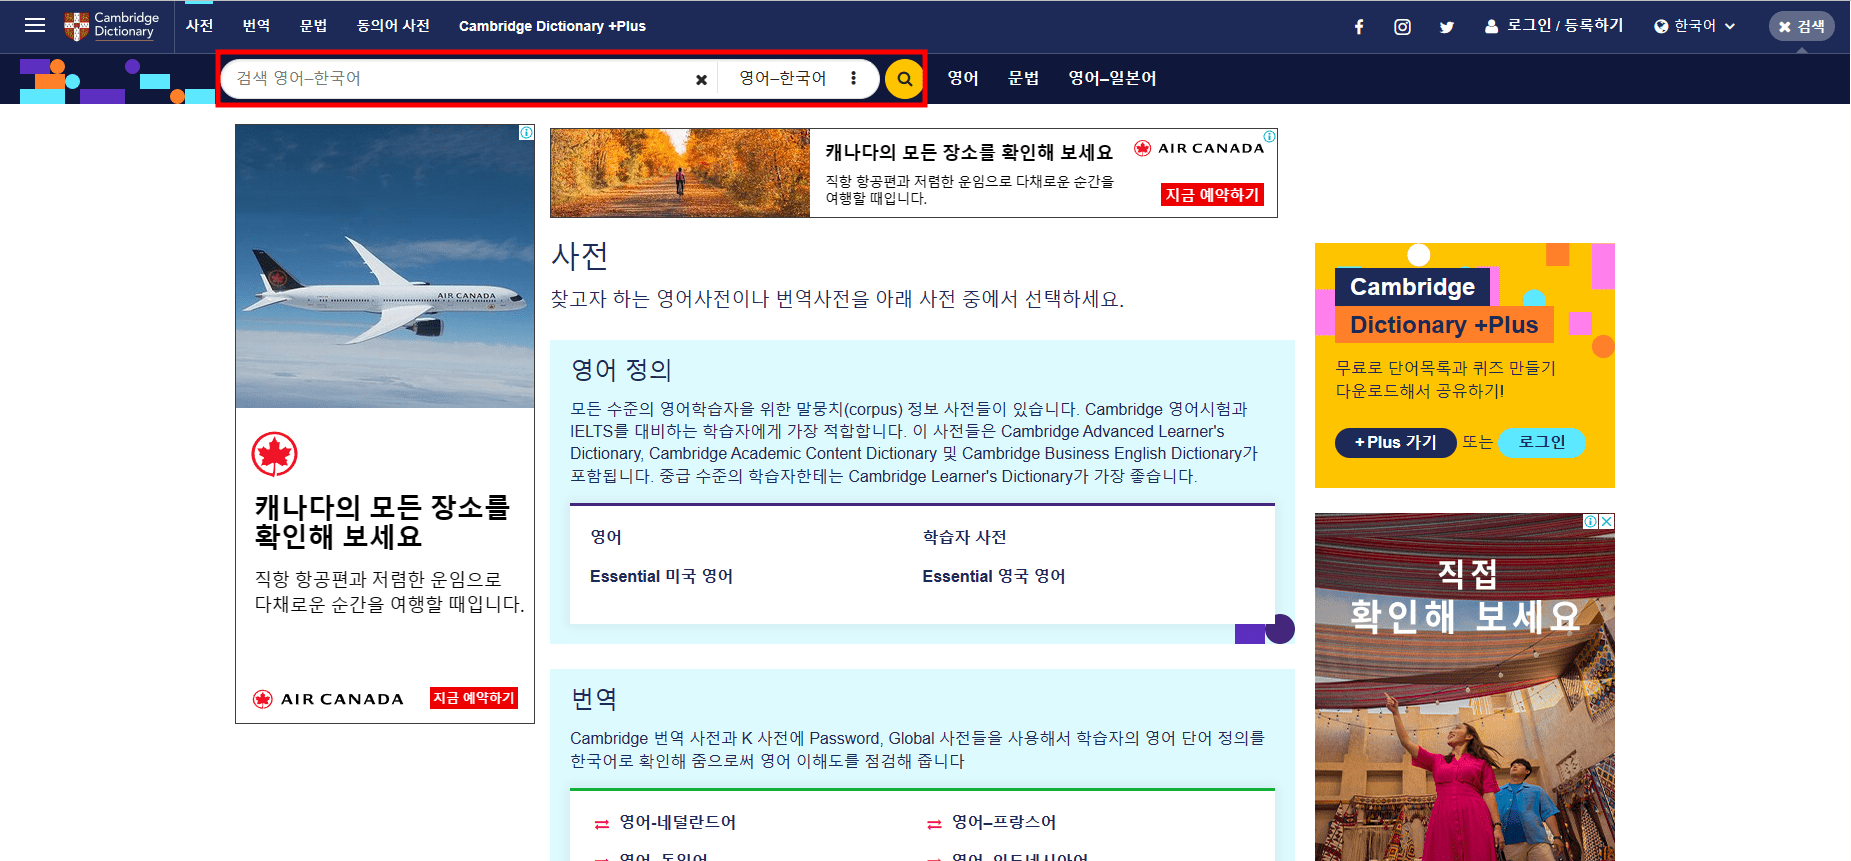This screenshot has height=861, width=1851.
Task: Open the 한국어 language dropdown
Action: coord(1694,26)
